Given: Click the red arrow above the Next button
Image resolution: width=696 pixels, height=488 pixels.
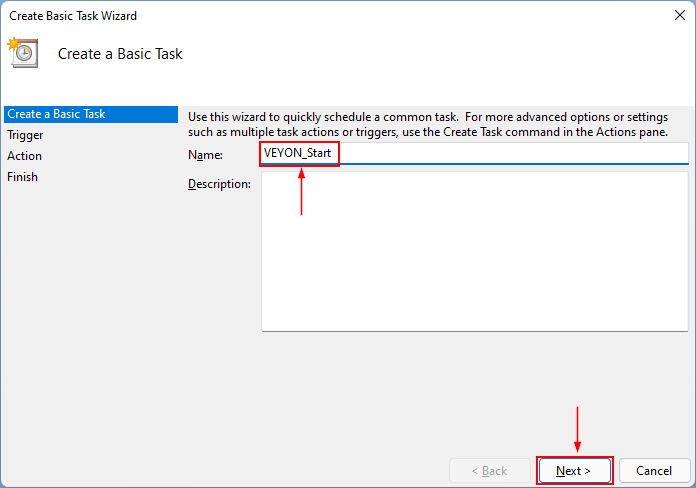Looking at the screenshot, I should click(x=577, y=429).
